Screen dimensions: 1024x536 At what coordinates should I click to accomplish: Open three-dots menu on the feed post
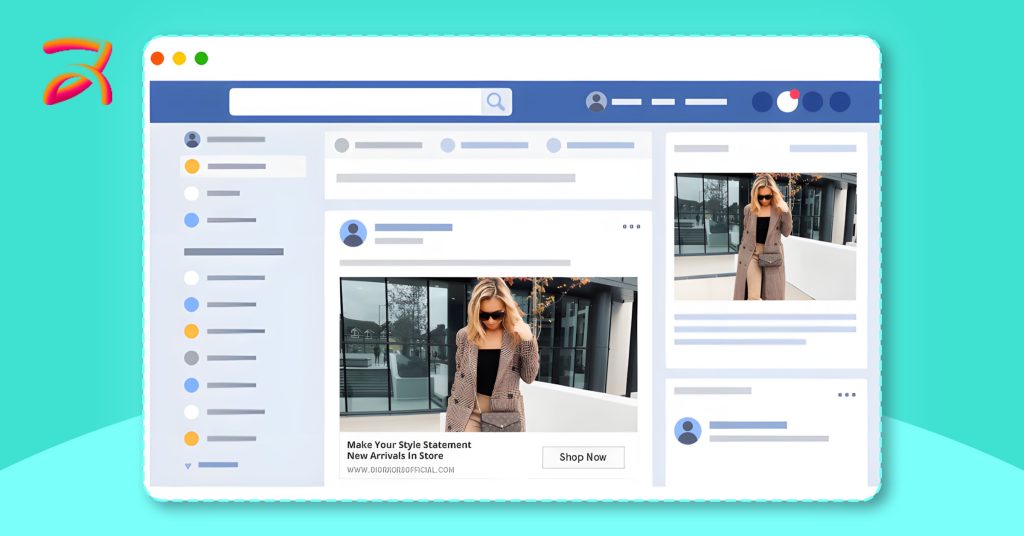click(x=632, y=227)
